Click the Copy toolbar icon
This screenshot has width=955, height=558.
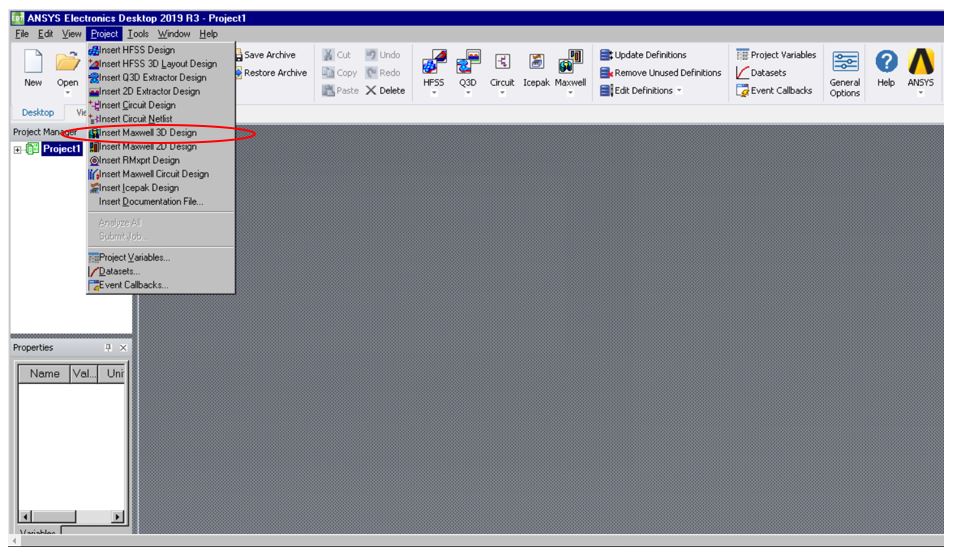(329, 72)
